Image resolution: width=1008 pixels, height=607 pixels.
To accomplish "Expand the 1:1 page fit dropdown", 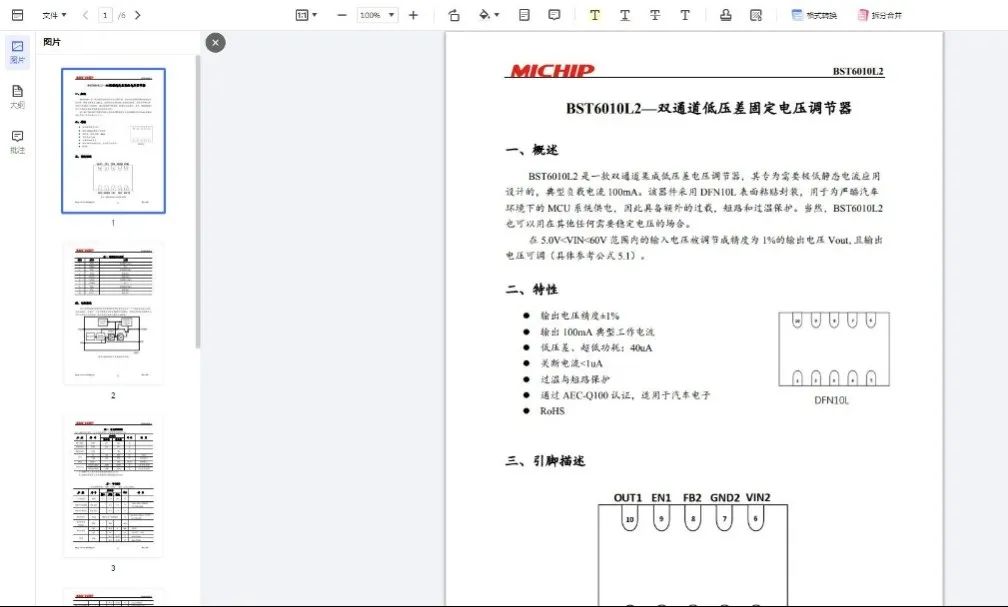I will [306, 15].
